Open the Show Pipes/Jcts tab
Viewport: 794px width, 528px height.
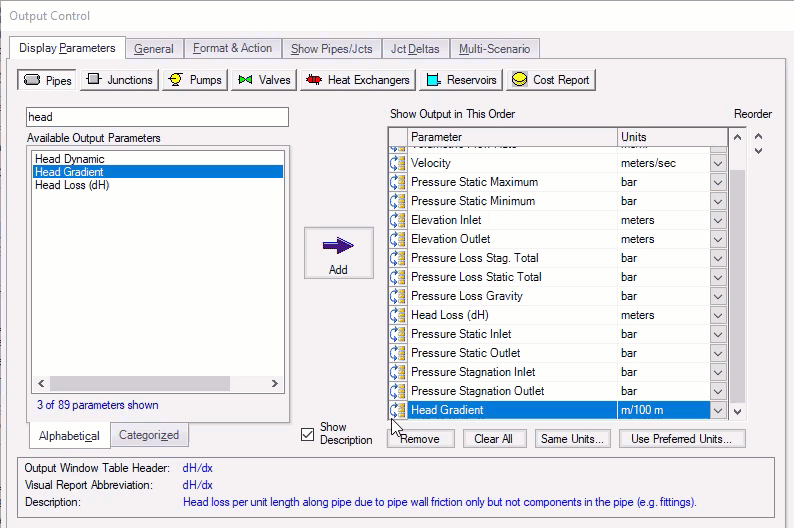332,49
